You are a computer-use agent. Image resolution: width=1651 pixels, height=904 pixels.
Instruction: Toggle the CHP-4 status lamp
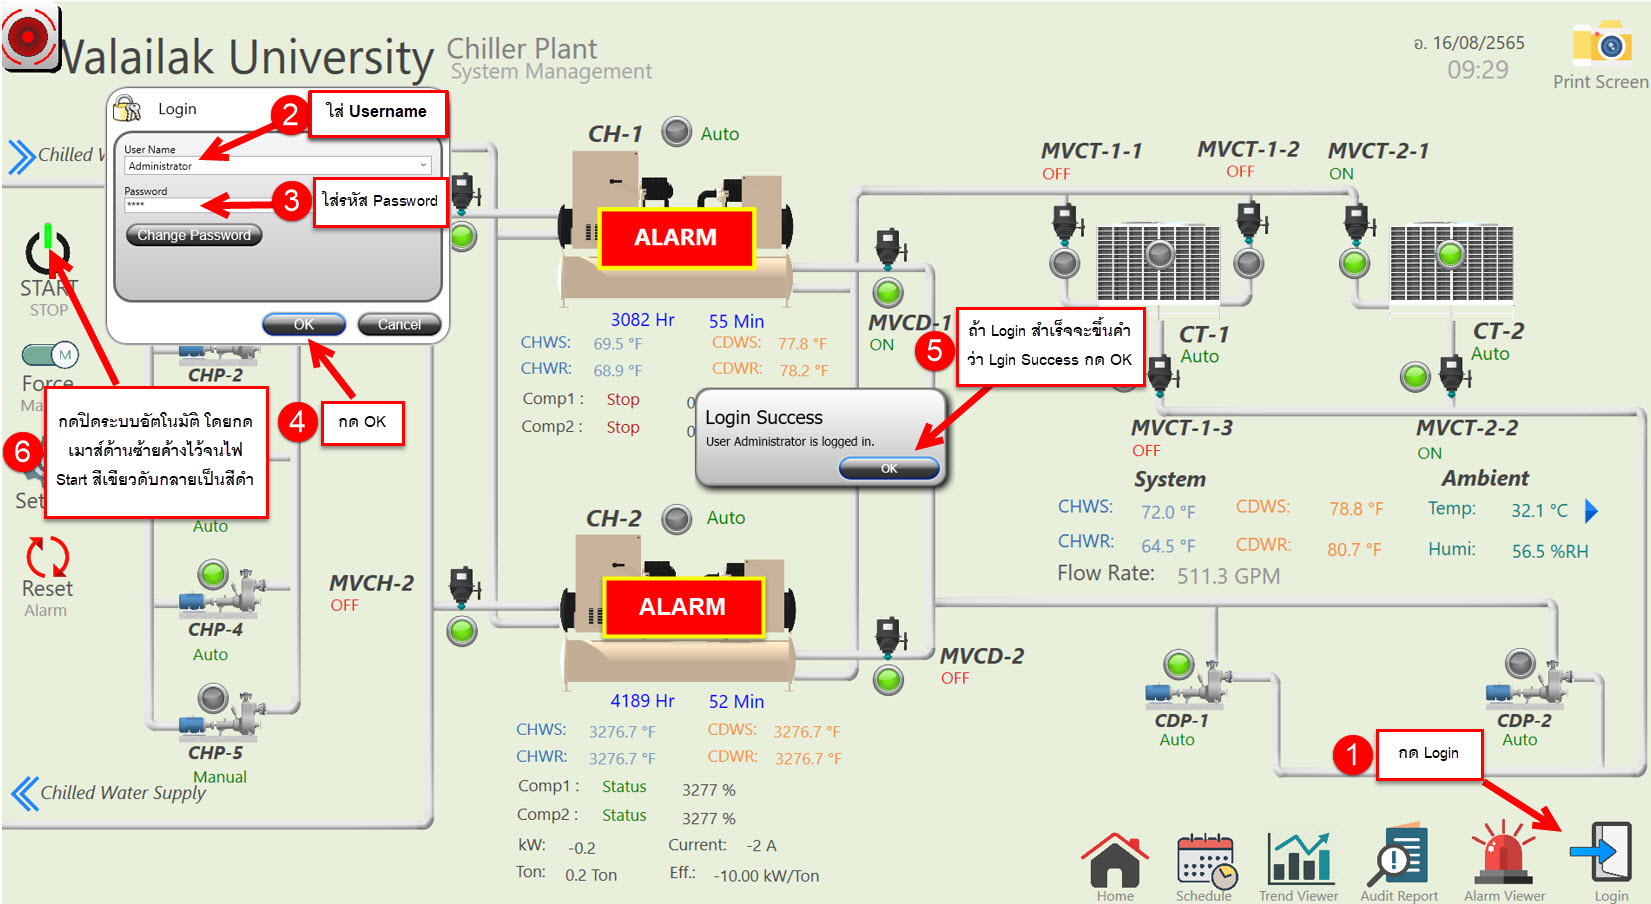pyautogui.click(x=213, y=574)
